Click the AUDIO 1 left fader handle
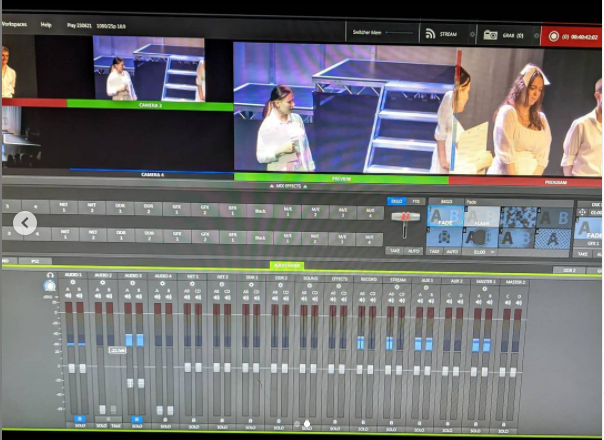Screen dimensions: 604x440 point(72,368)
